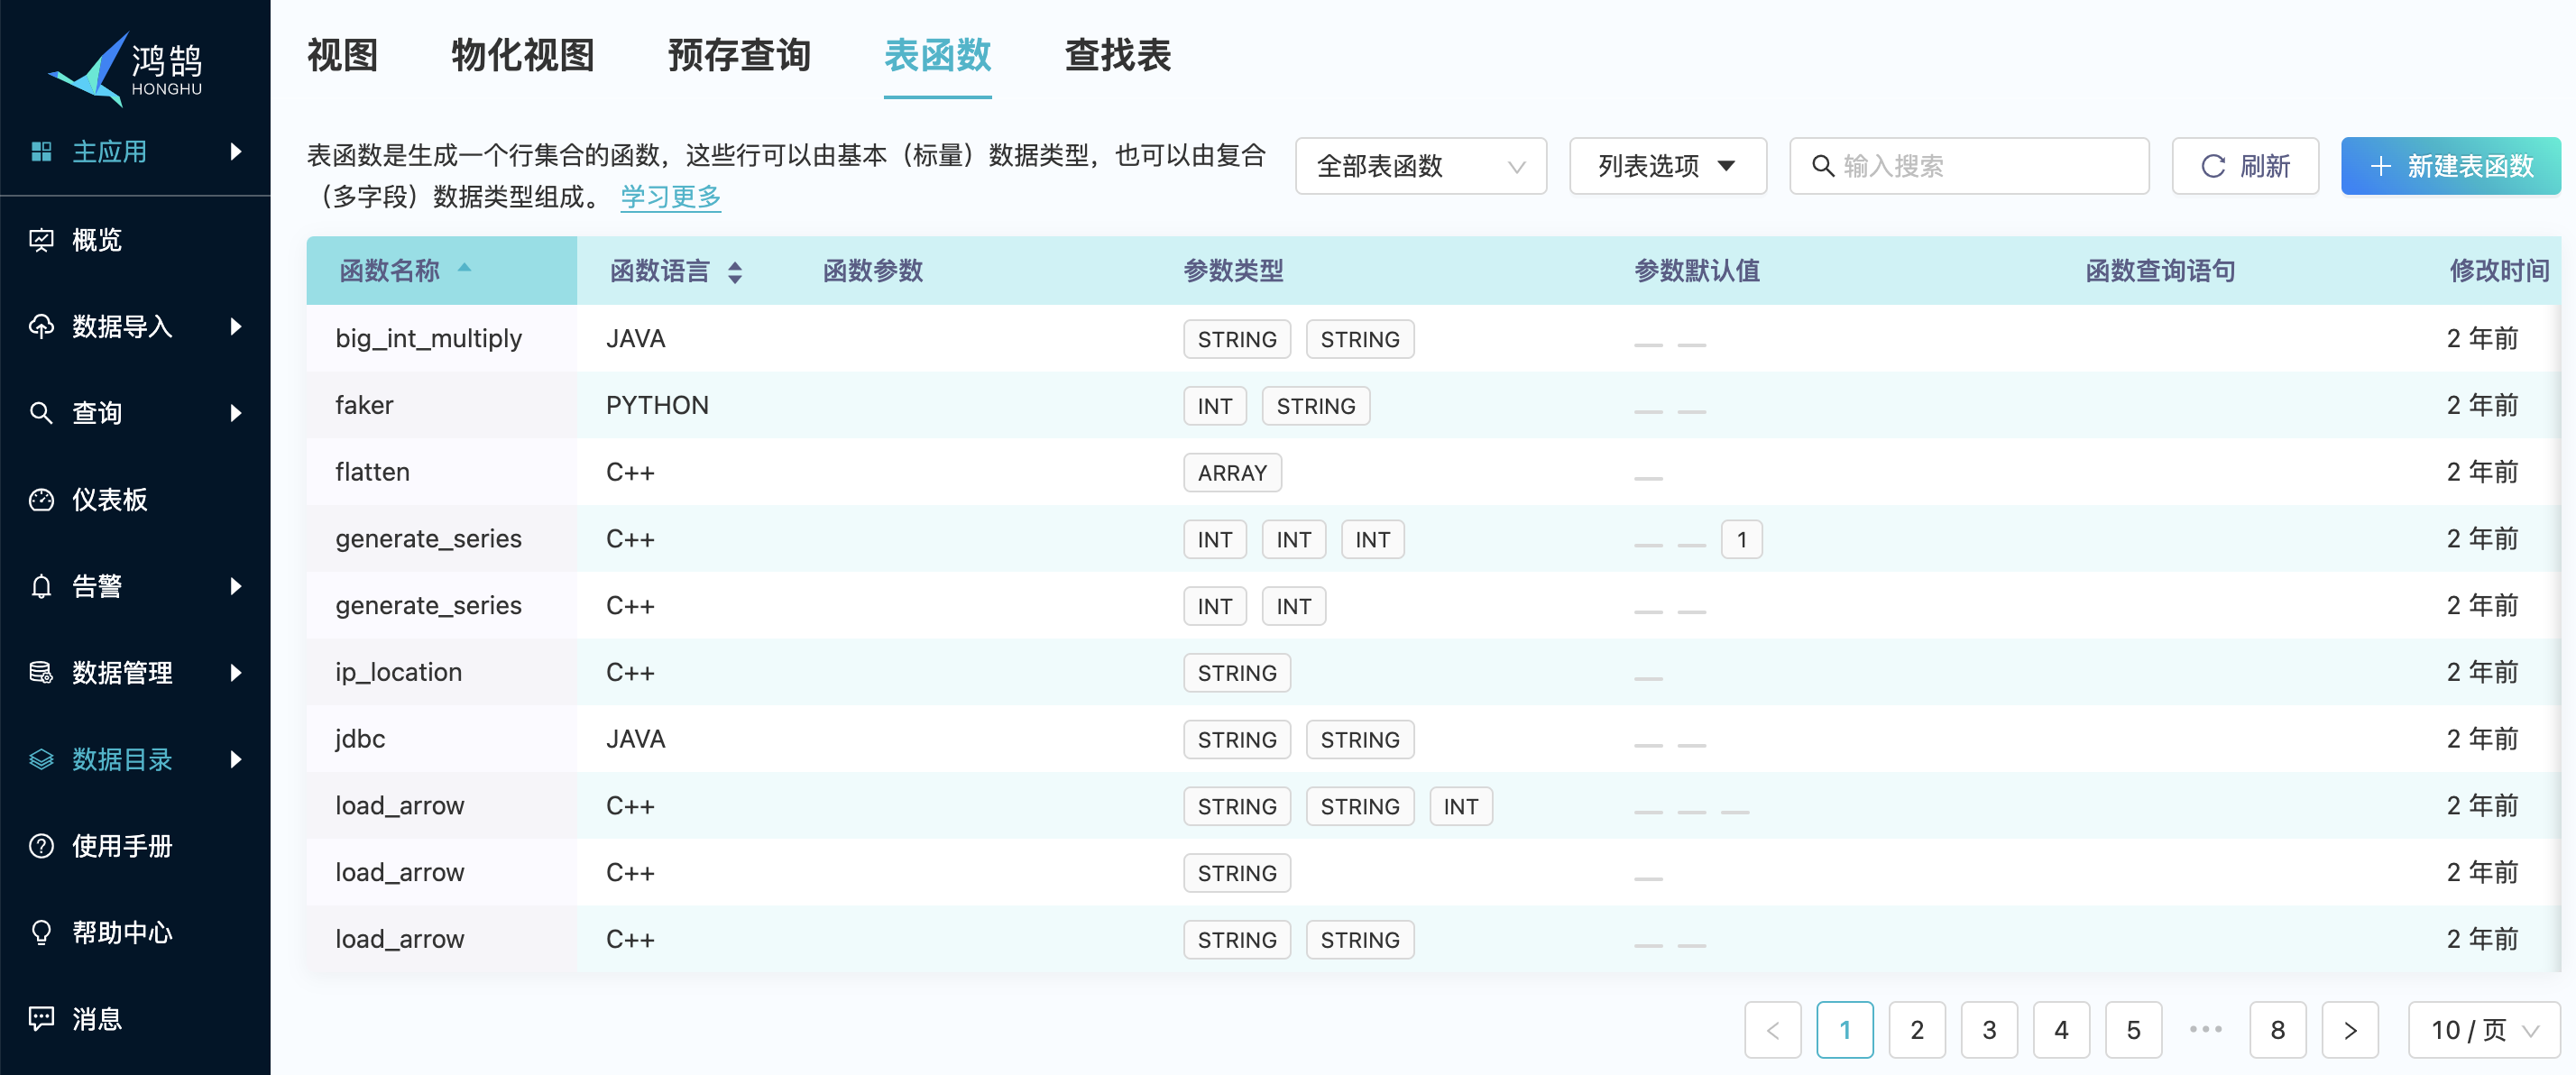
Task: Open the 全部表函数 filter dropdown
Action: (1420, 165)
